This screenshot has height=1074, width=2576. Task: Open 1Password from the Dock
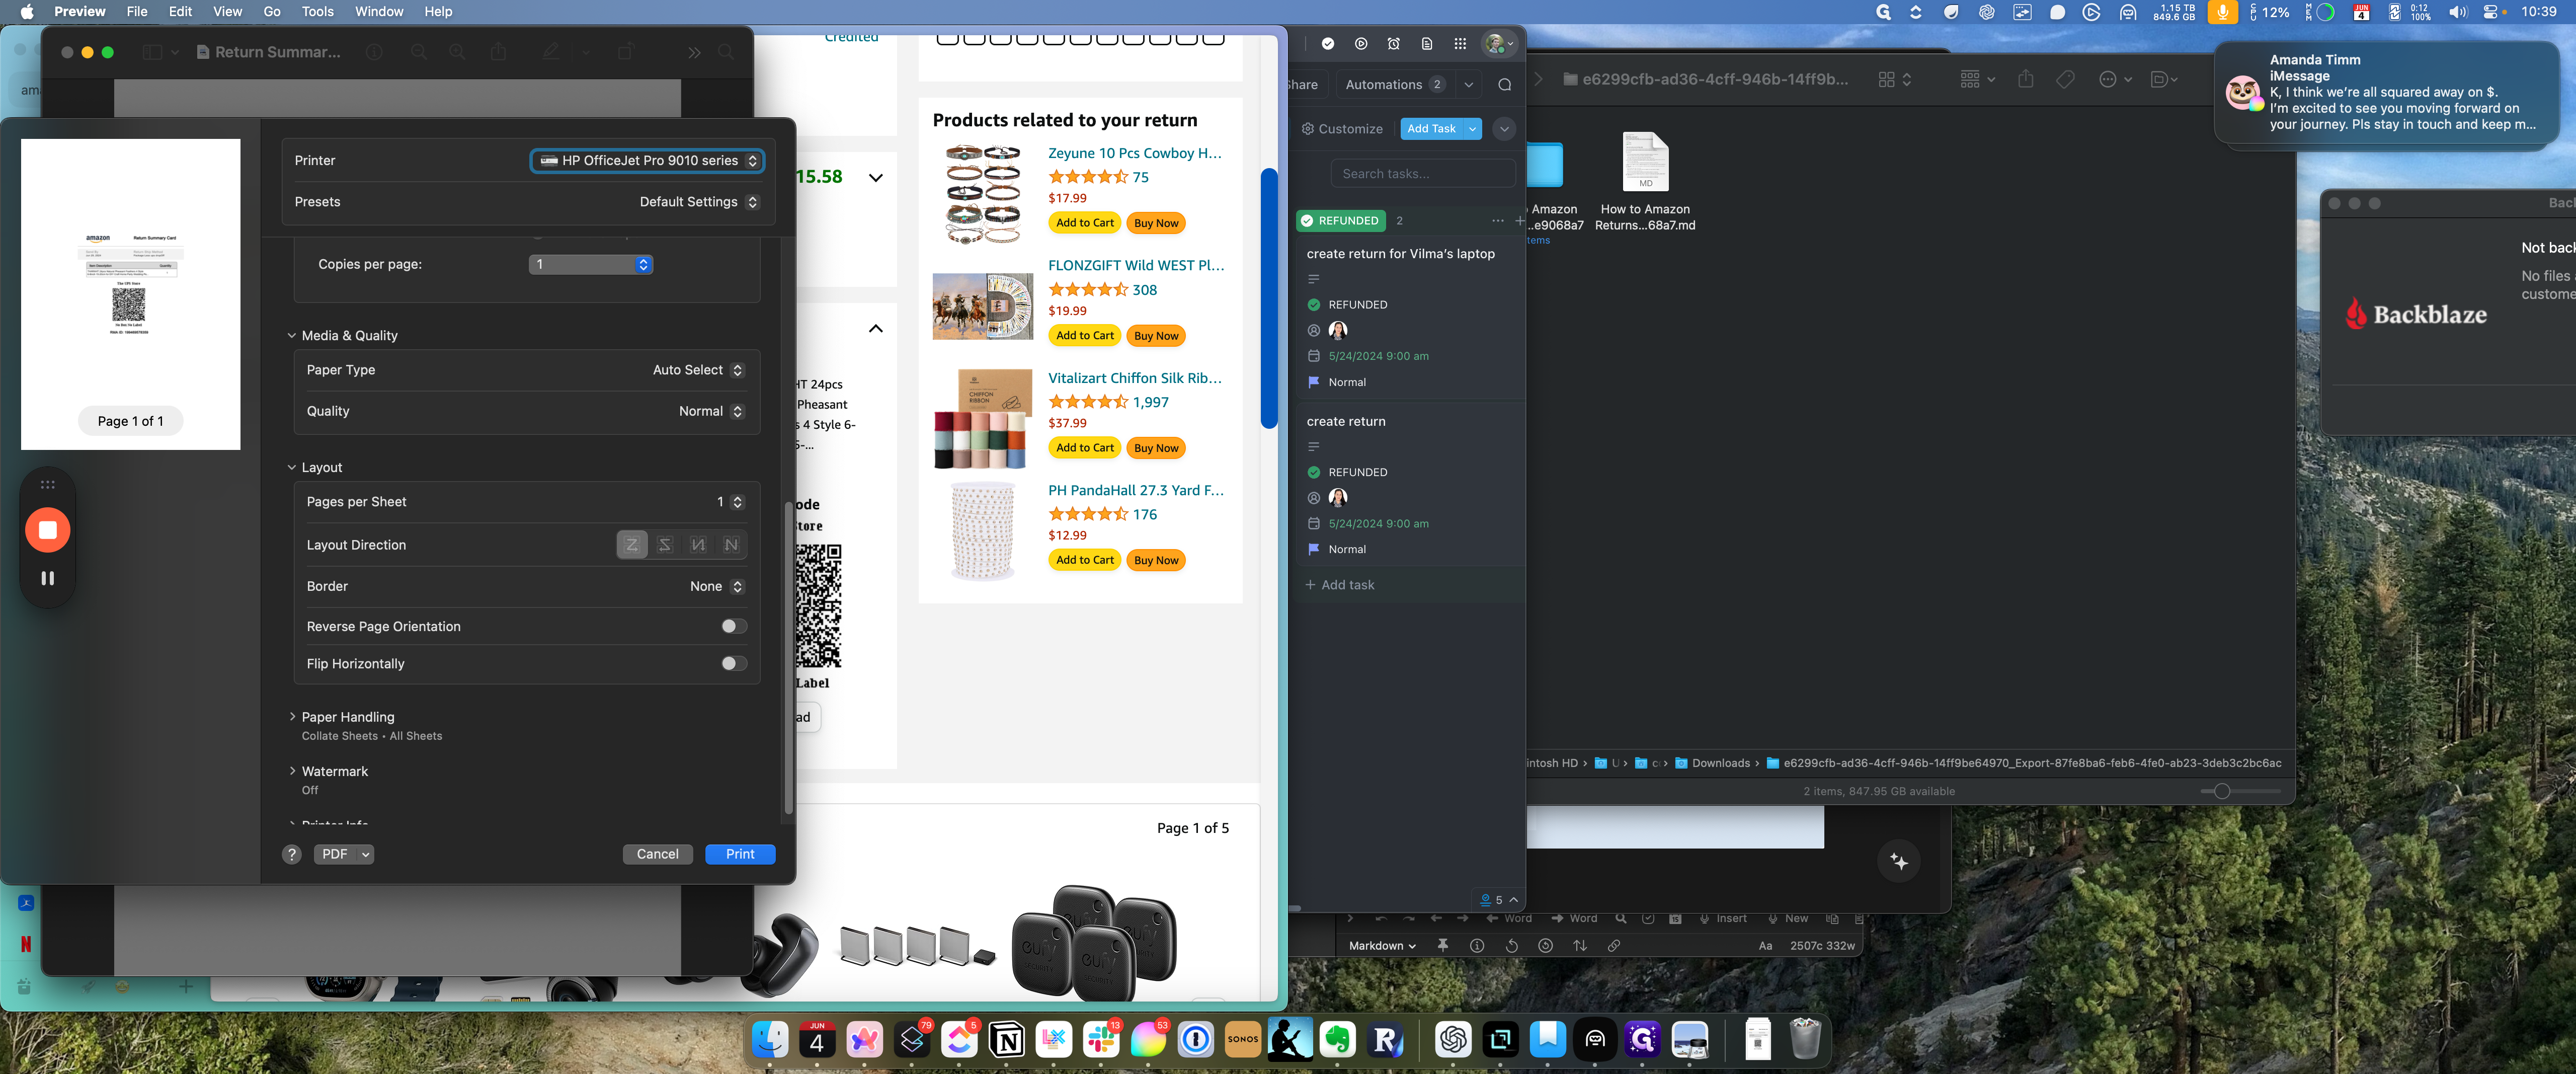(1196, 1040)
